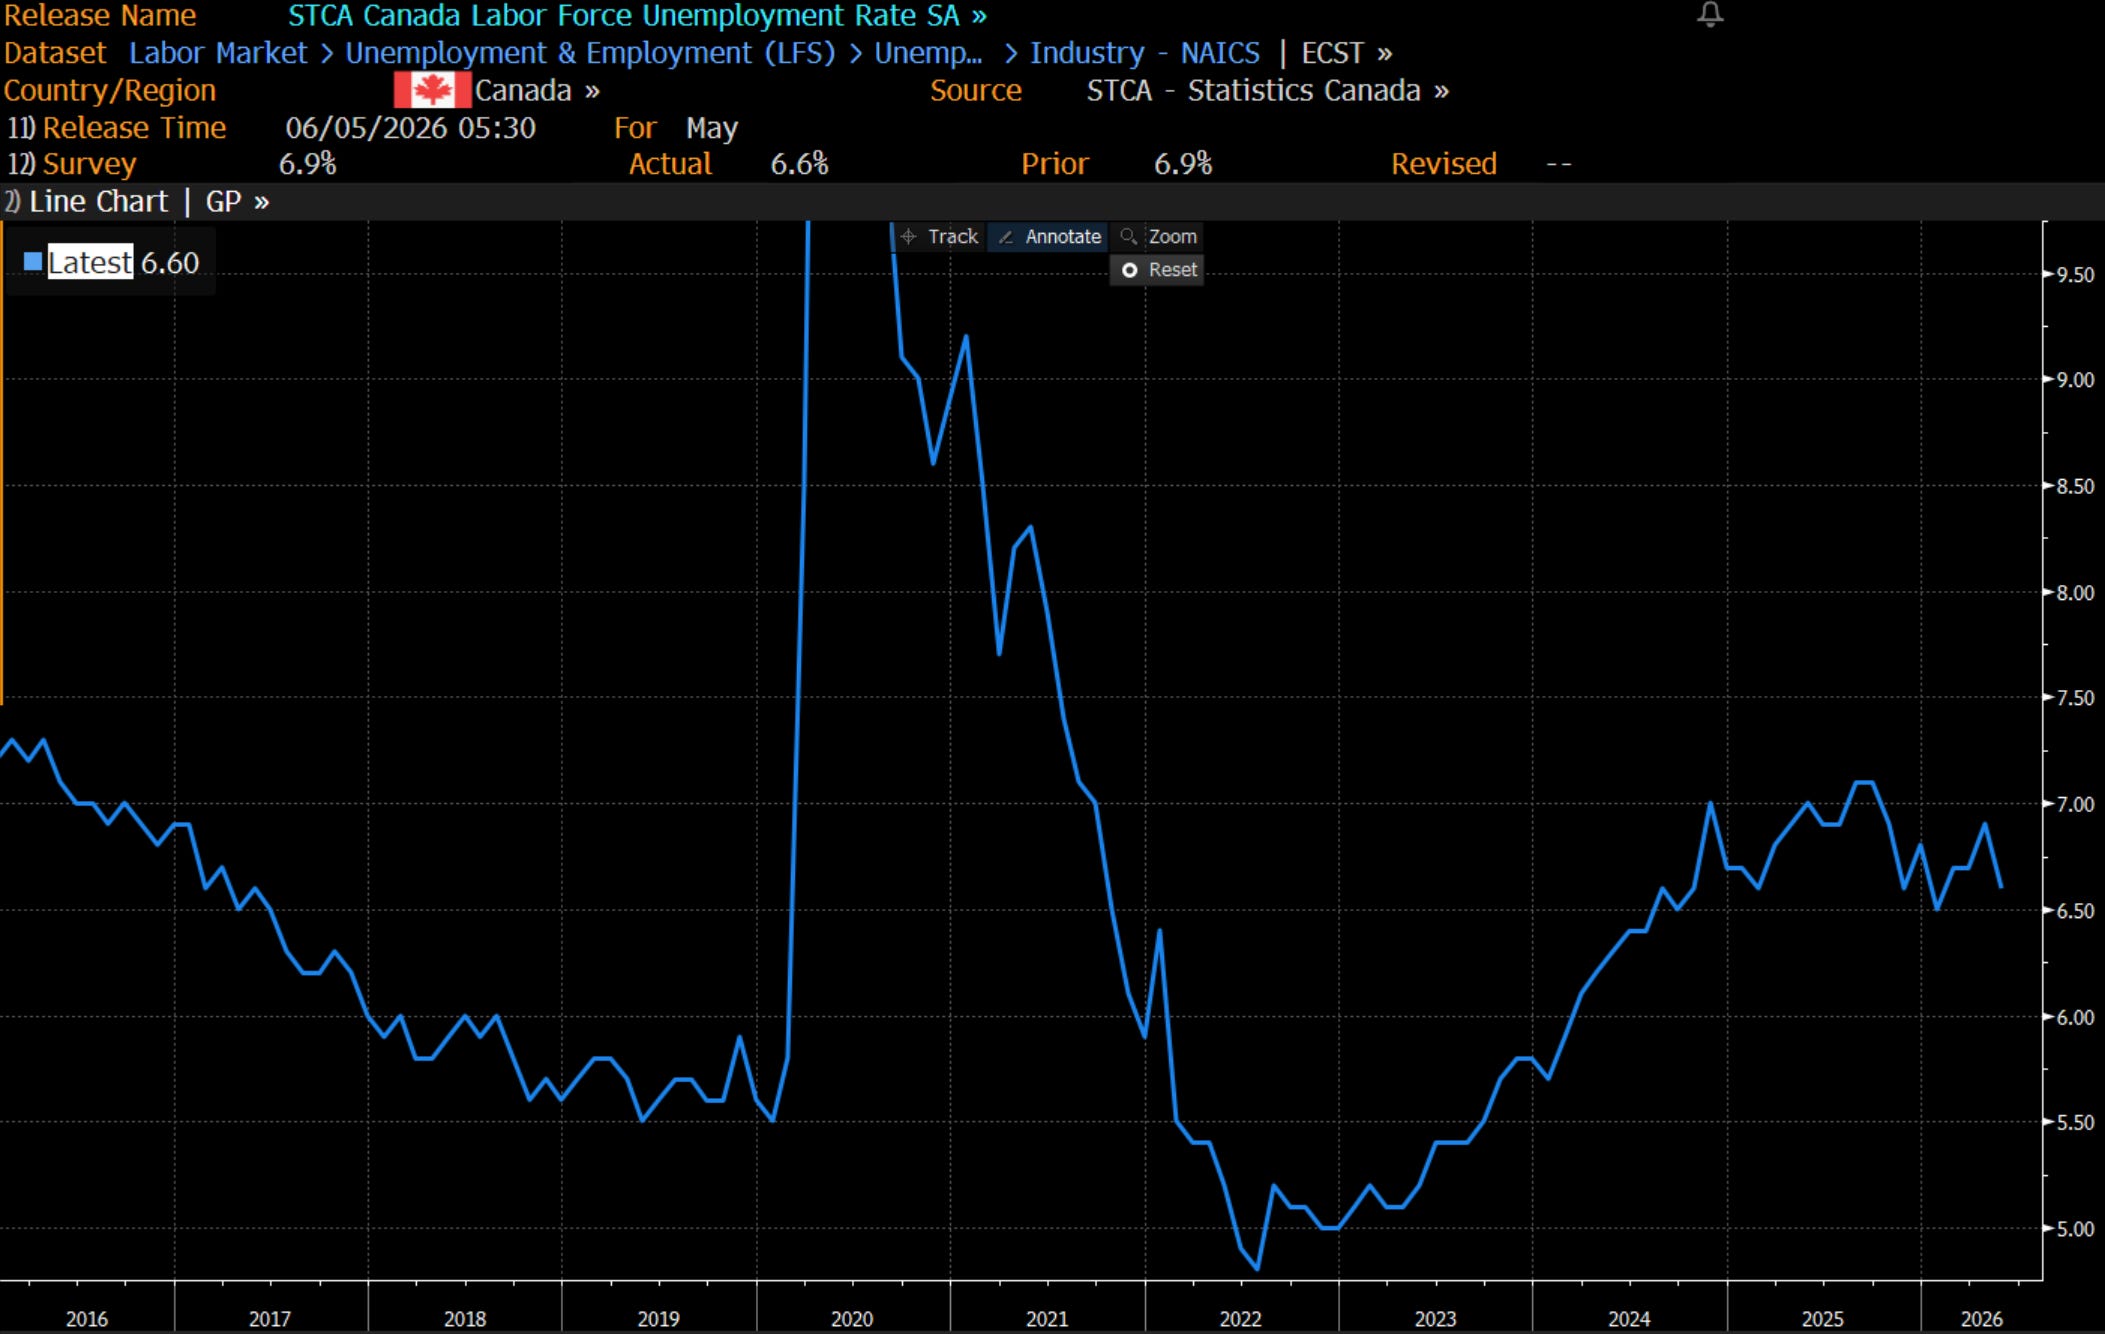The height and width of the screenshot is (1334, 2105).
Task: Expand Canada country selection
Action: click(x=537, y=91)
